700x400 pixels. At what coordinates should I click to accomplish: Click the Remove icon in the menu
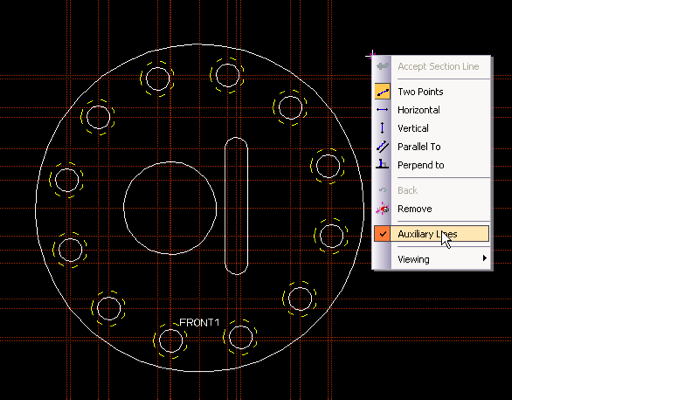382,209
